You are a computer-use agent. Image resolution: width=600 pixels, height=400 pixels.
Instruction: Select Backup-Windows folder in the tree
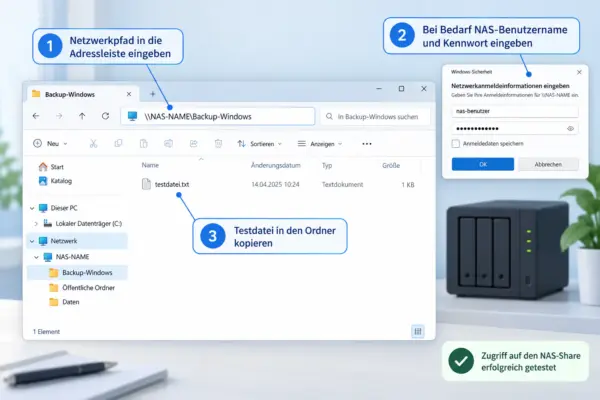77,273
